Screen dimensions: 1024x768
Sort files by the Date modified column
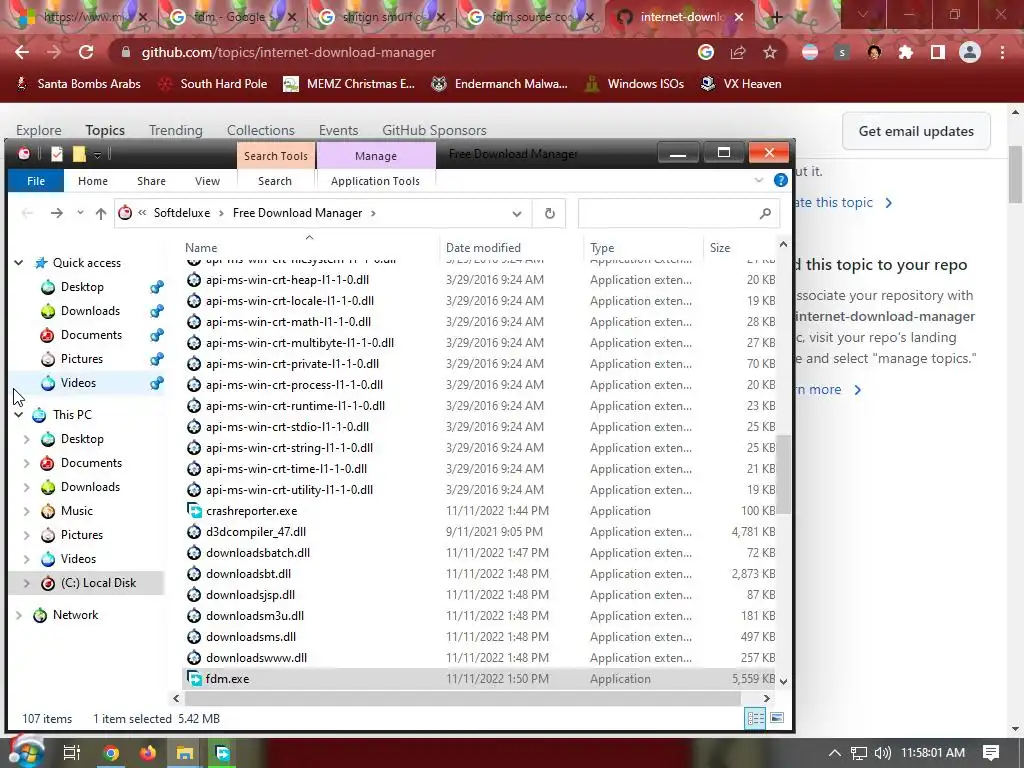483,248
